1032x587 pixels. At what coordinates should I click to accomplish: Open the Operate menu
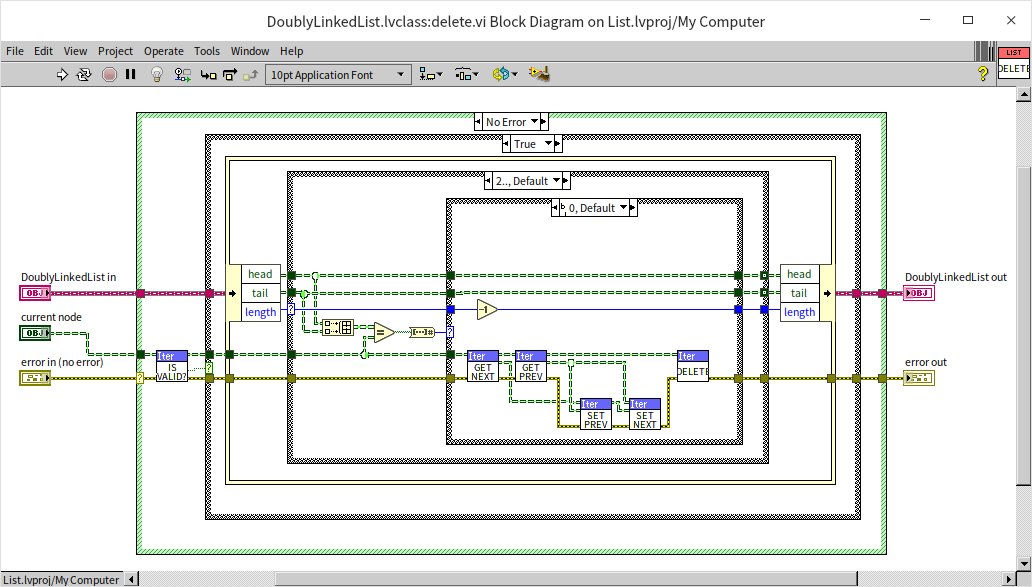(x=163, y=51)
